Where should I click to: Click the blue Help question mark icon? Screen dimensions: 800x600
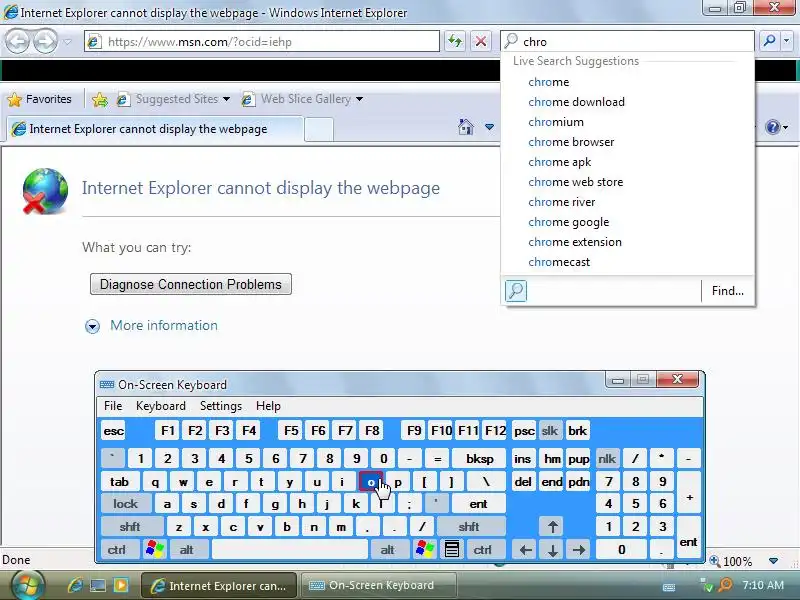click(773, 127)
